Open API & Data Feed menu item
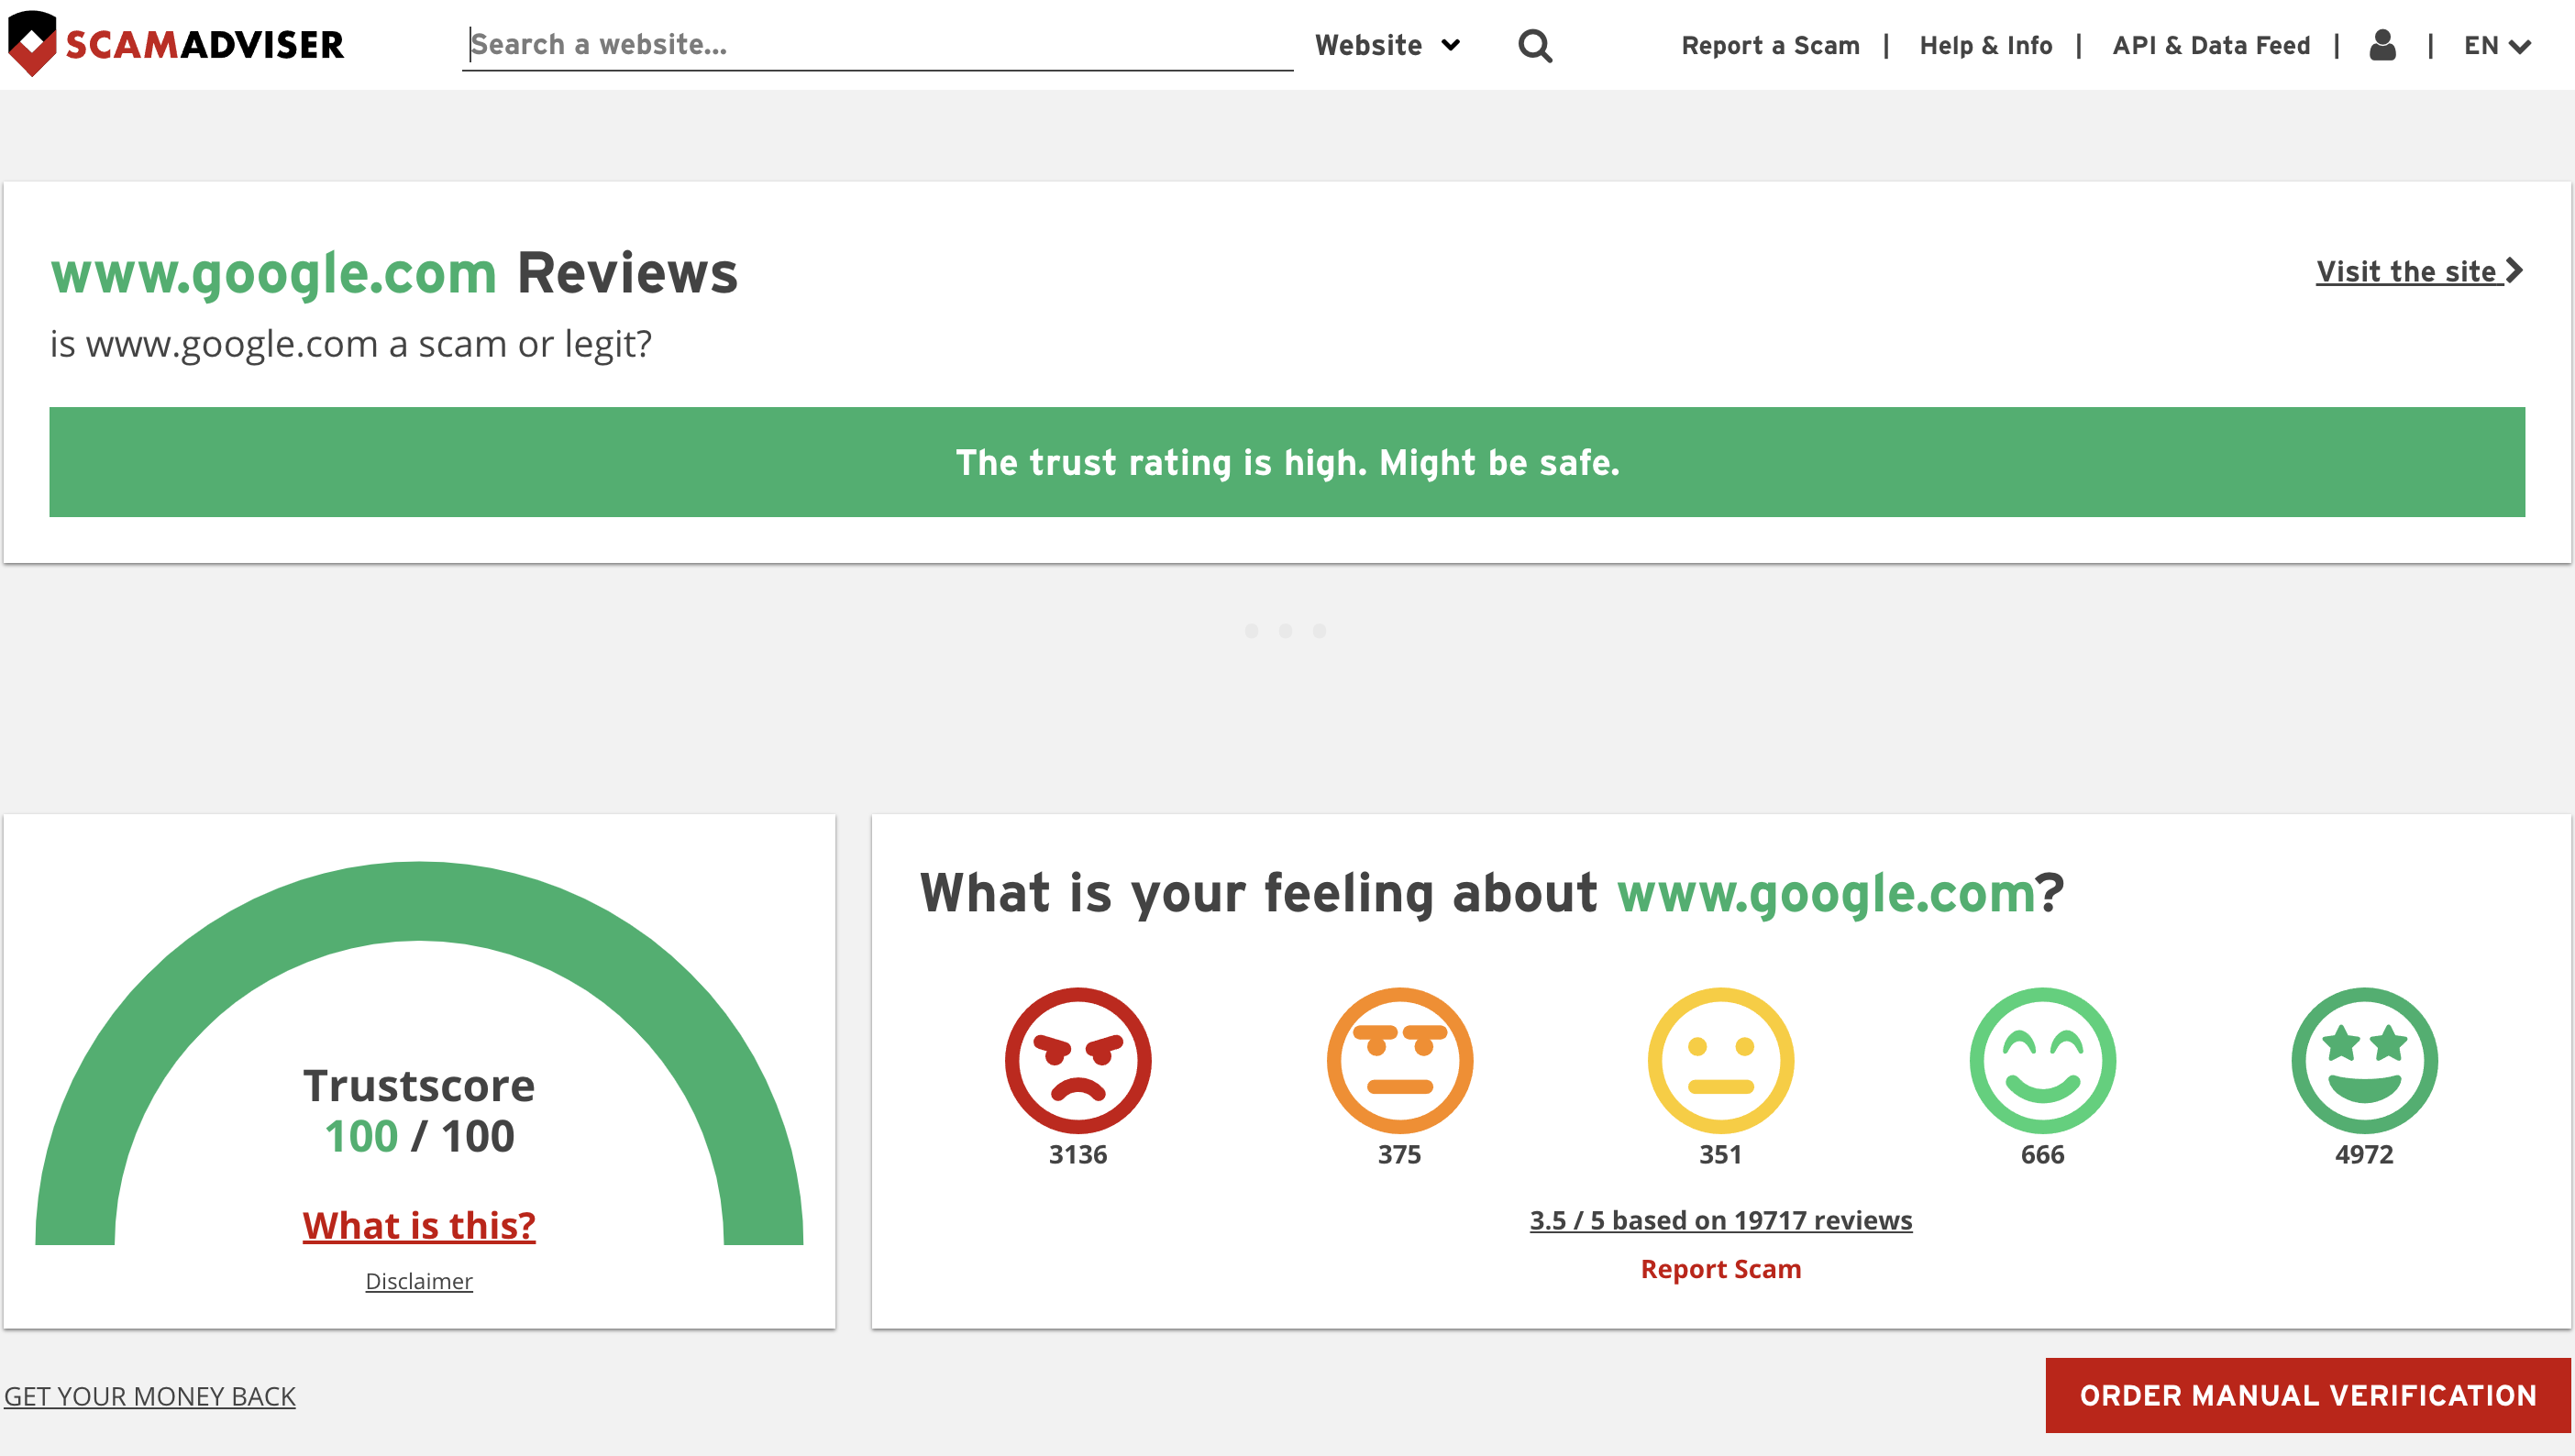The height and width of the screenshot is (1456, 2575). click(2211, 46)
